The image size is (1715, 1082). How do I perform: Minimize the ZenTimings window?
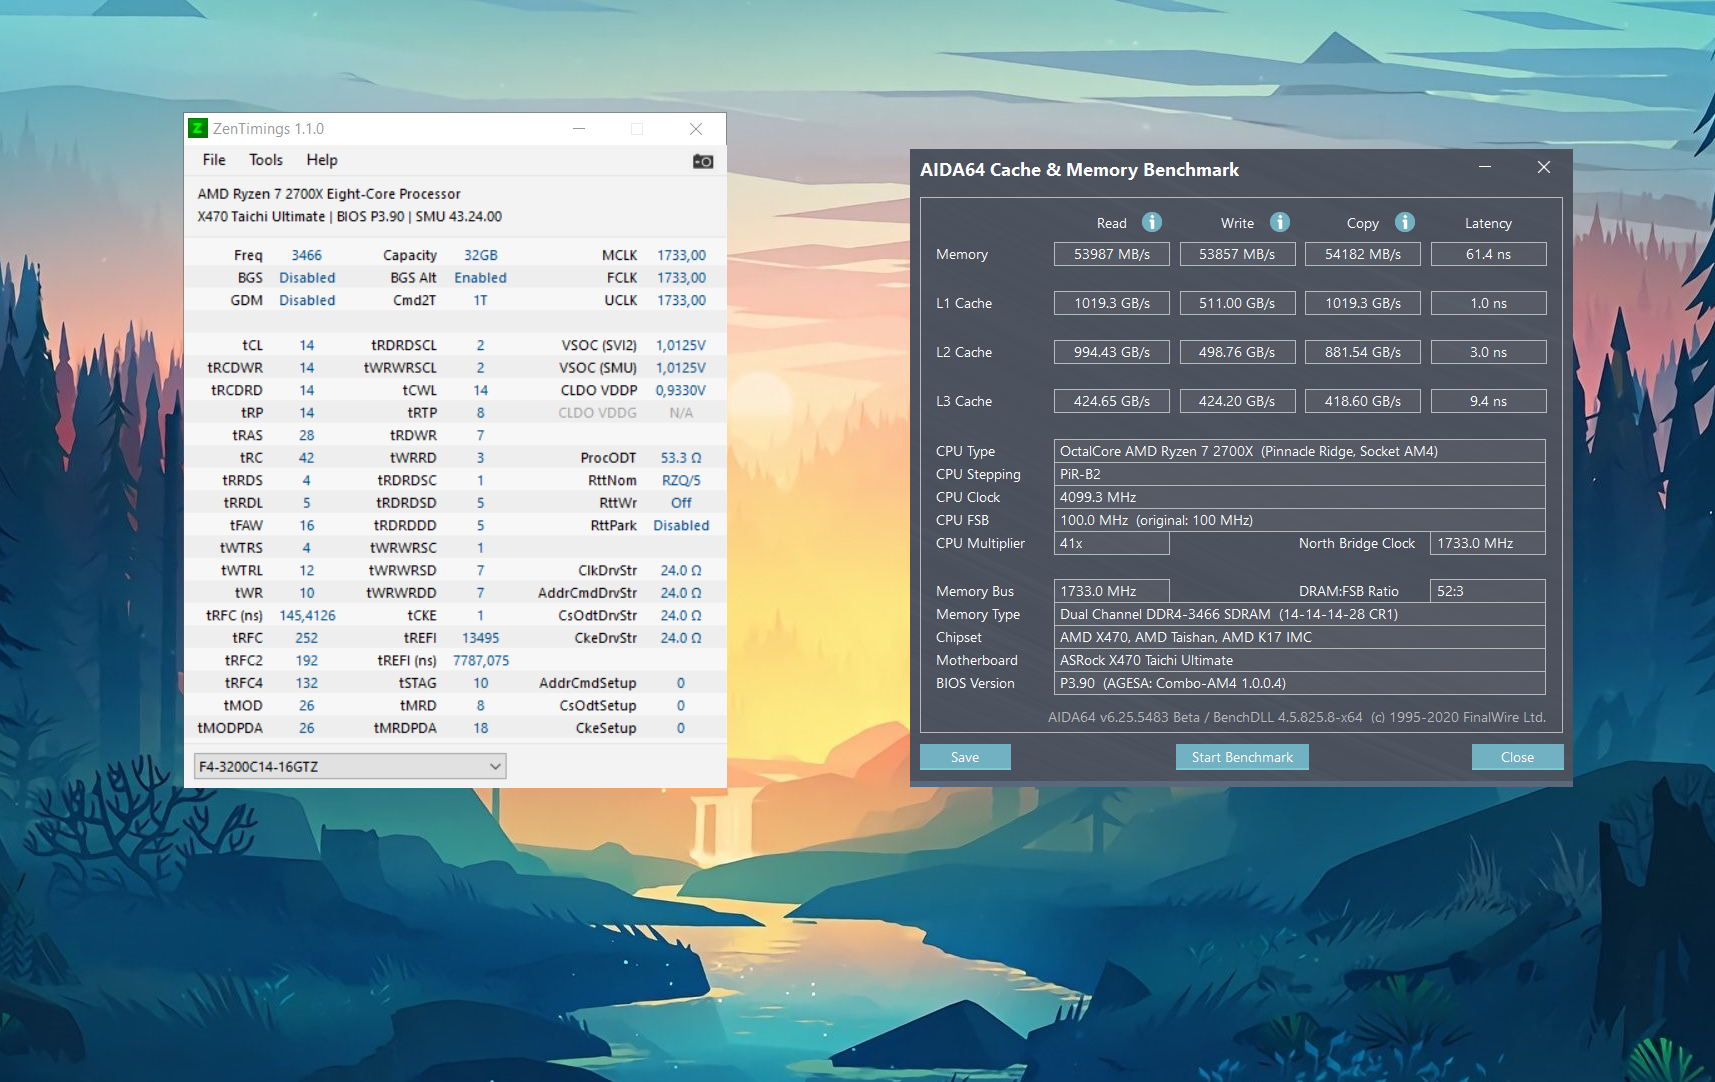click(579, 129)
